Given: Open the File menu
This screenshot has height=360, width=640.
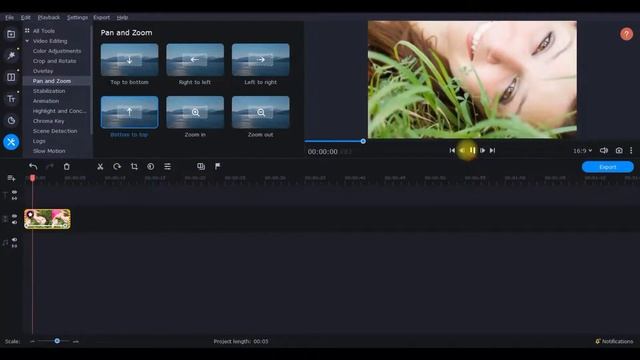Looking at the screenshot, I should [x=9, y=18].
